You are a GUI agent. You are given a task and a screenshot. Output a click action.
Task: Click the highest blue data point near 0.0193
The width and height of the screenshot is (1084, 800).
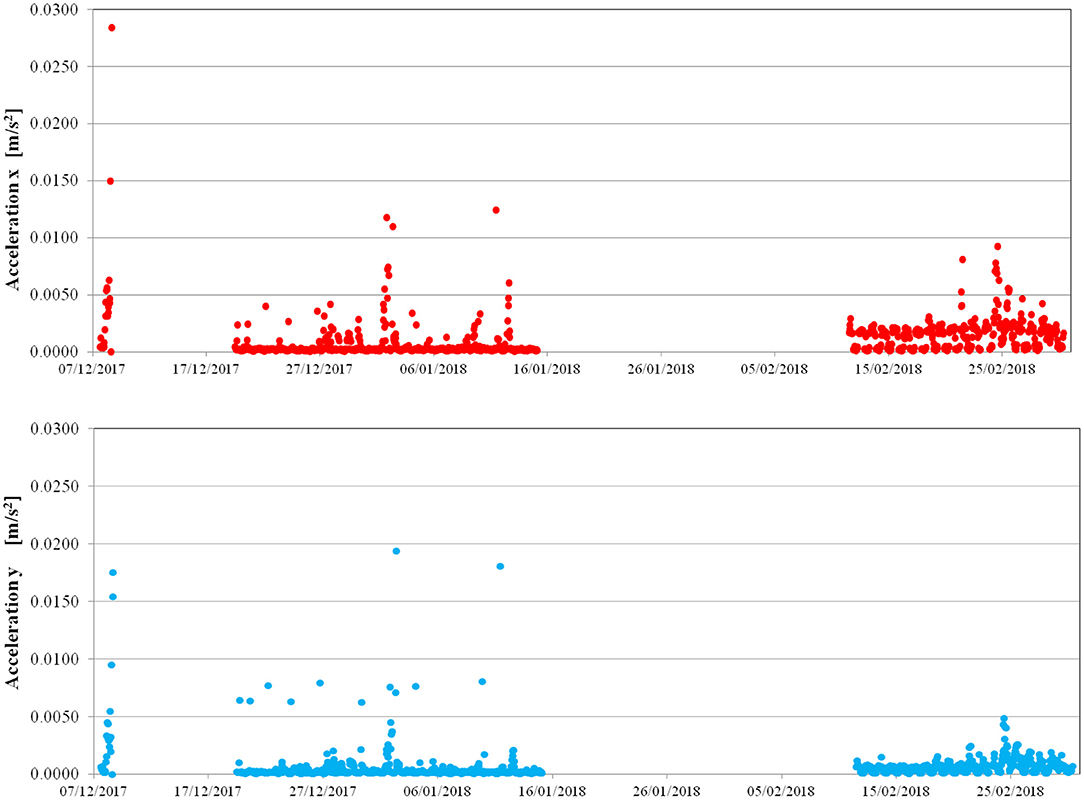pos(396,551)
